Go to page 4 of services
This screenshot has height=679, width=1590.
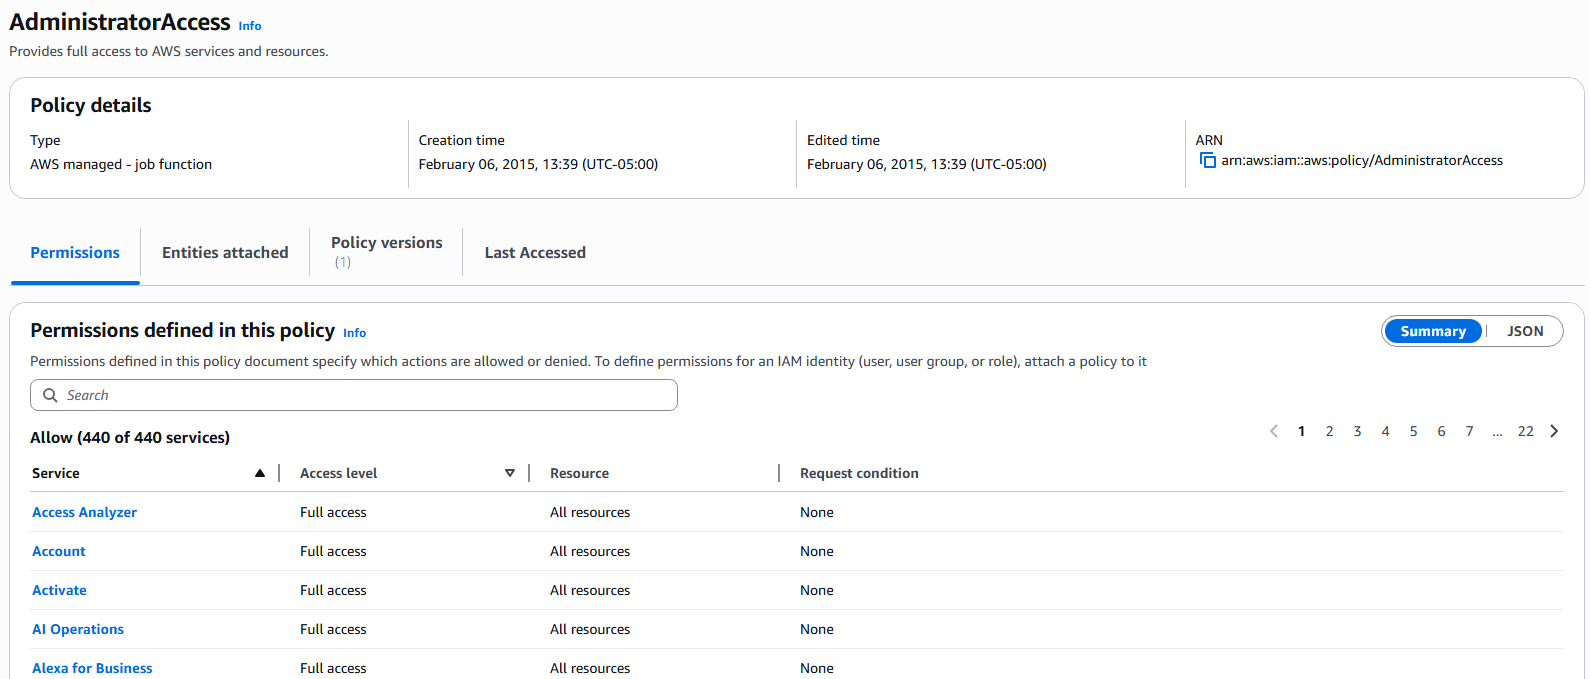tap(1385, 431)
